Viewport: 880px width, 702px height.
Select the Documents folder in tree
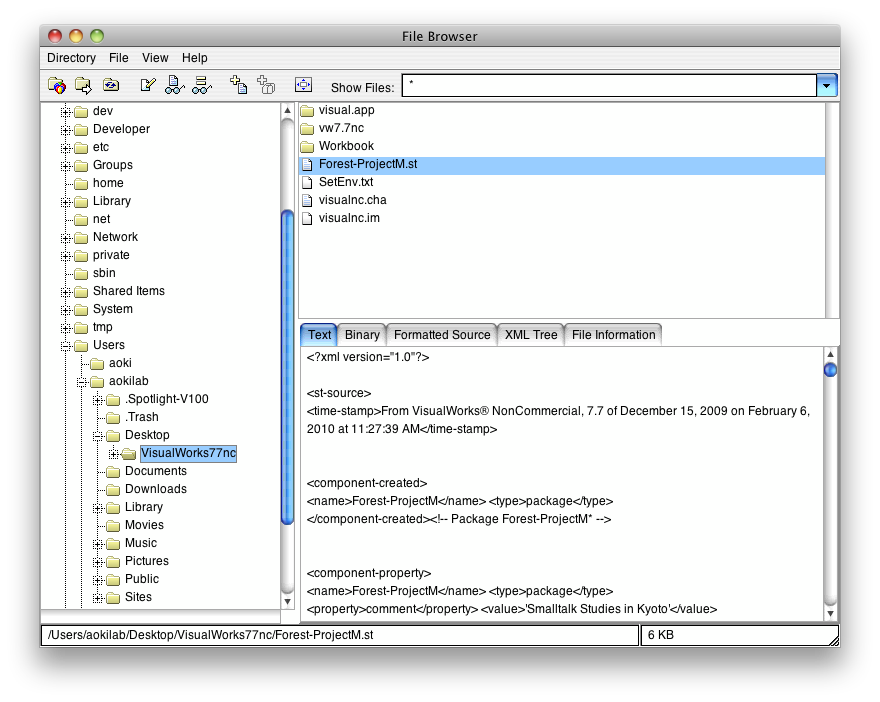(155, 471)
